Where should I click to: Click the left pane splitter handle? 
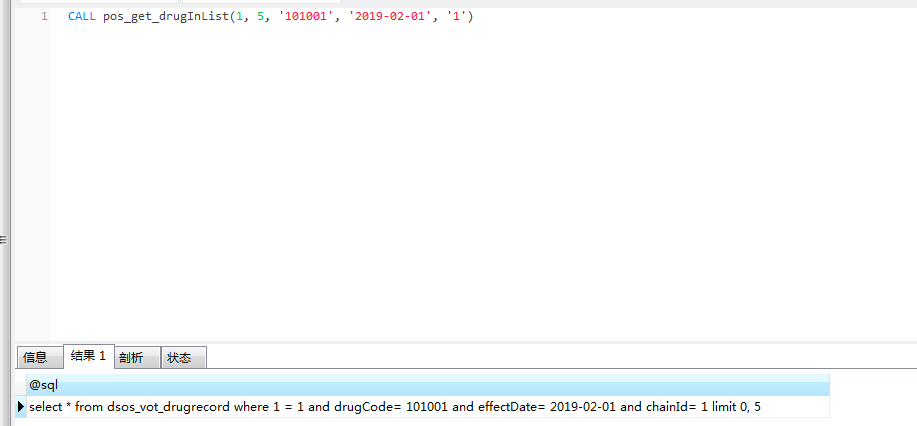(x=3, y=239)
